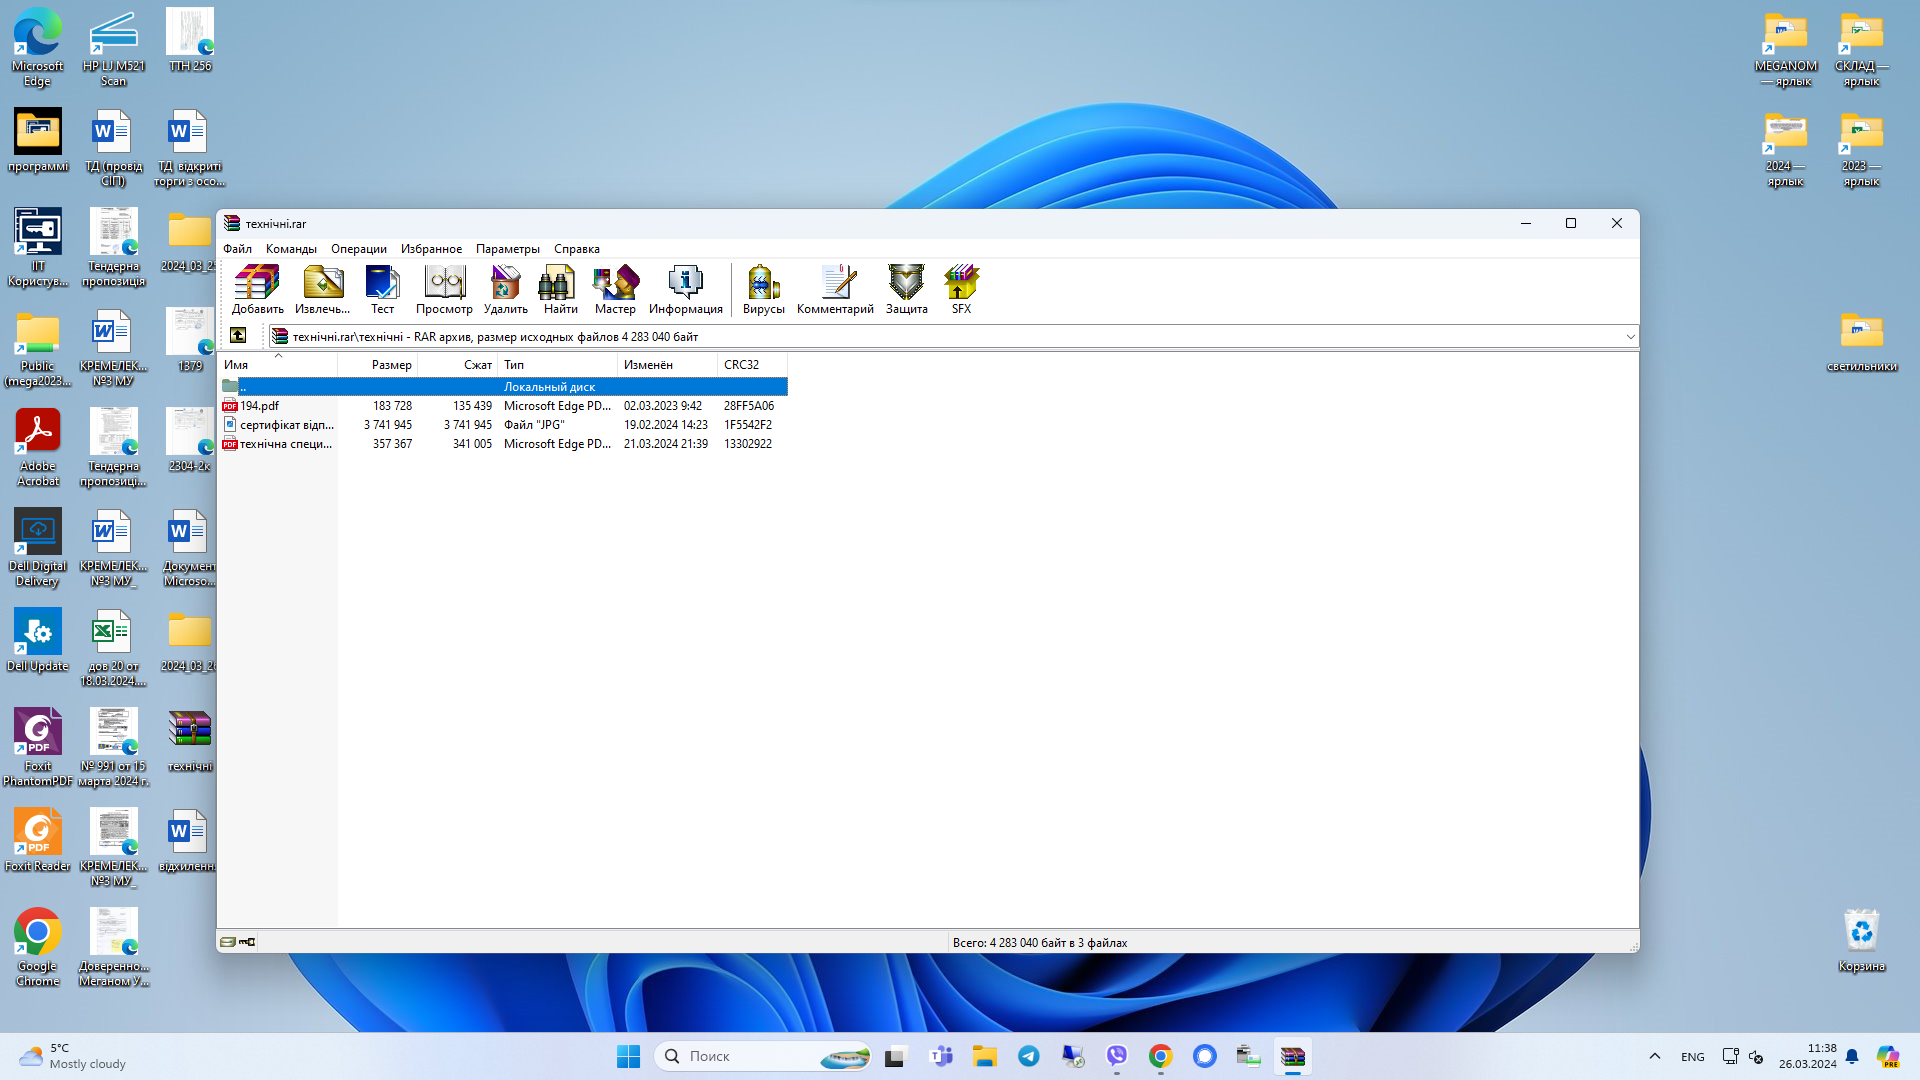
Task: Sort files by Размер column header
Action: [391, 365]
